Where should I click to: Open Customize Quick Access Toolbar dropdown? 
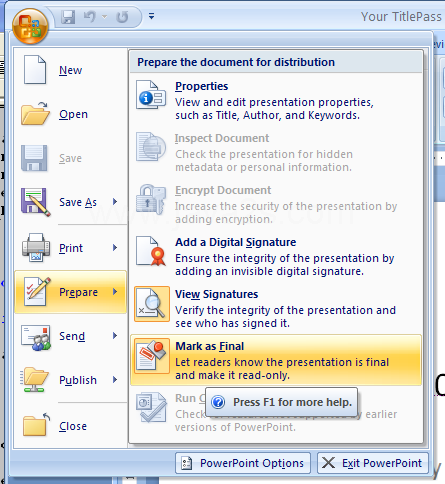point(151,16)
